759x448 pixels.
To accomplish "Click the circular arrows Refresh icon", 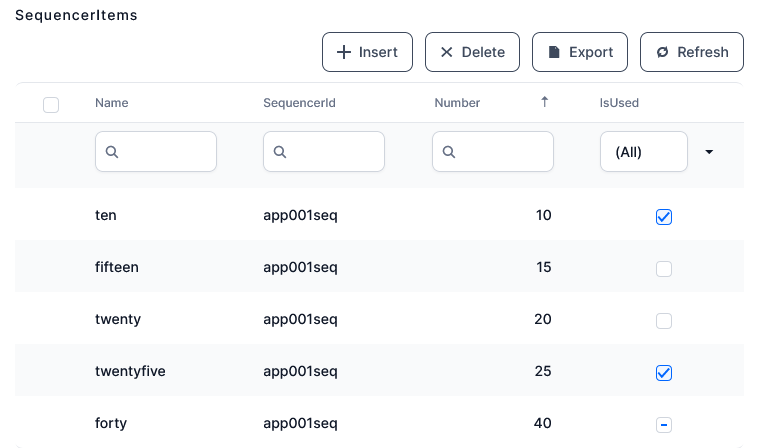I will coord(662,52).
